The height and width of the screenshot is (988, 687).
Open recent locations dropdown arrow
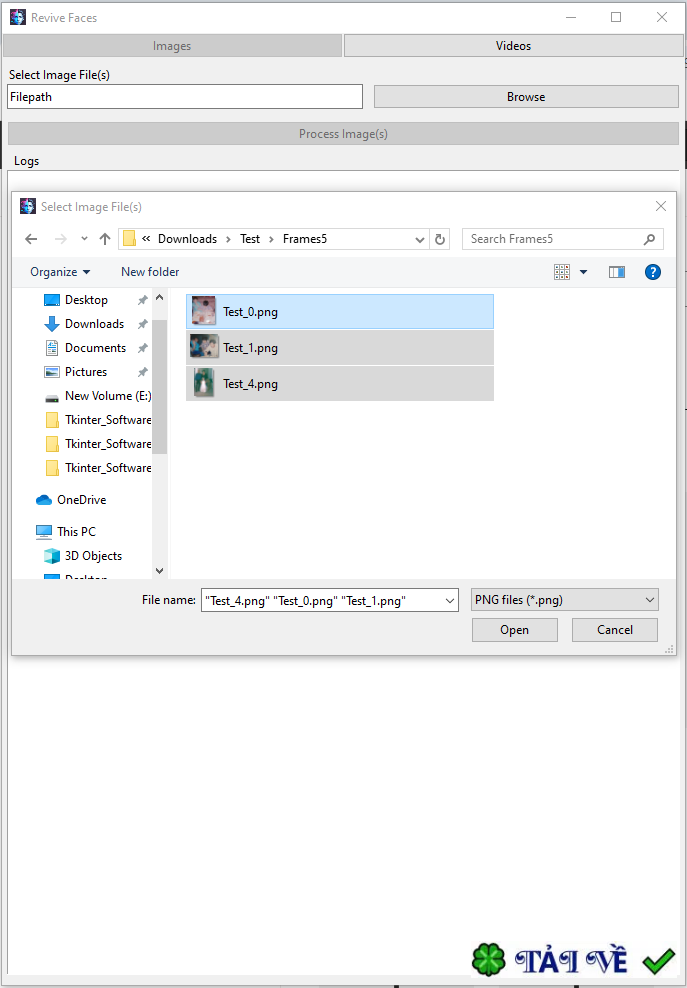(84, 239)
